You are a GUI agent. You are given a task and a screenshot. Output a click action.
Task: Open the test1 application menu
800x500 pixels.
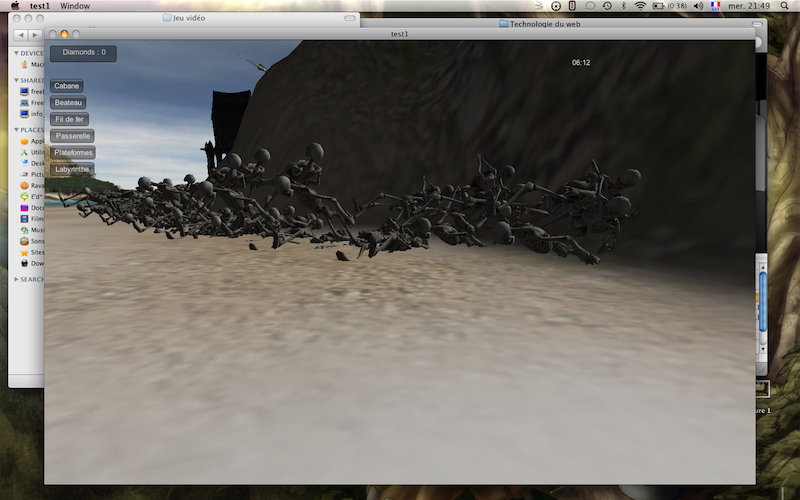tap(40, 6)
